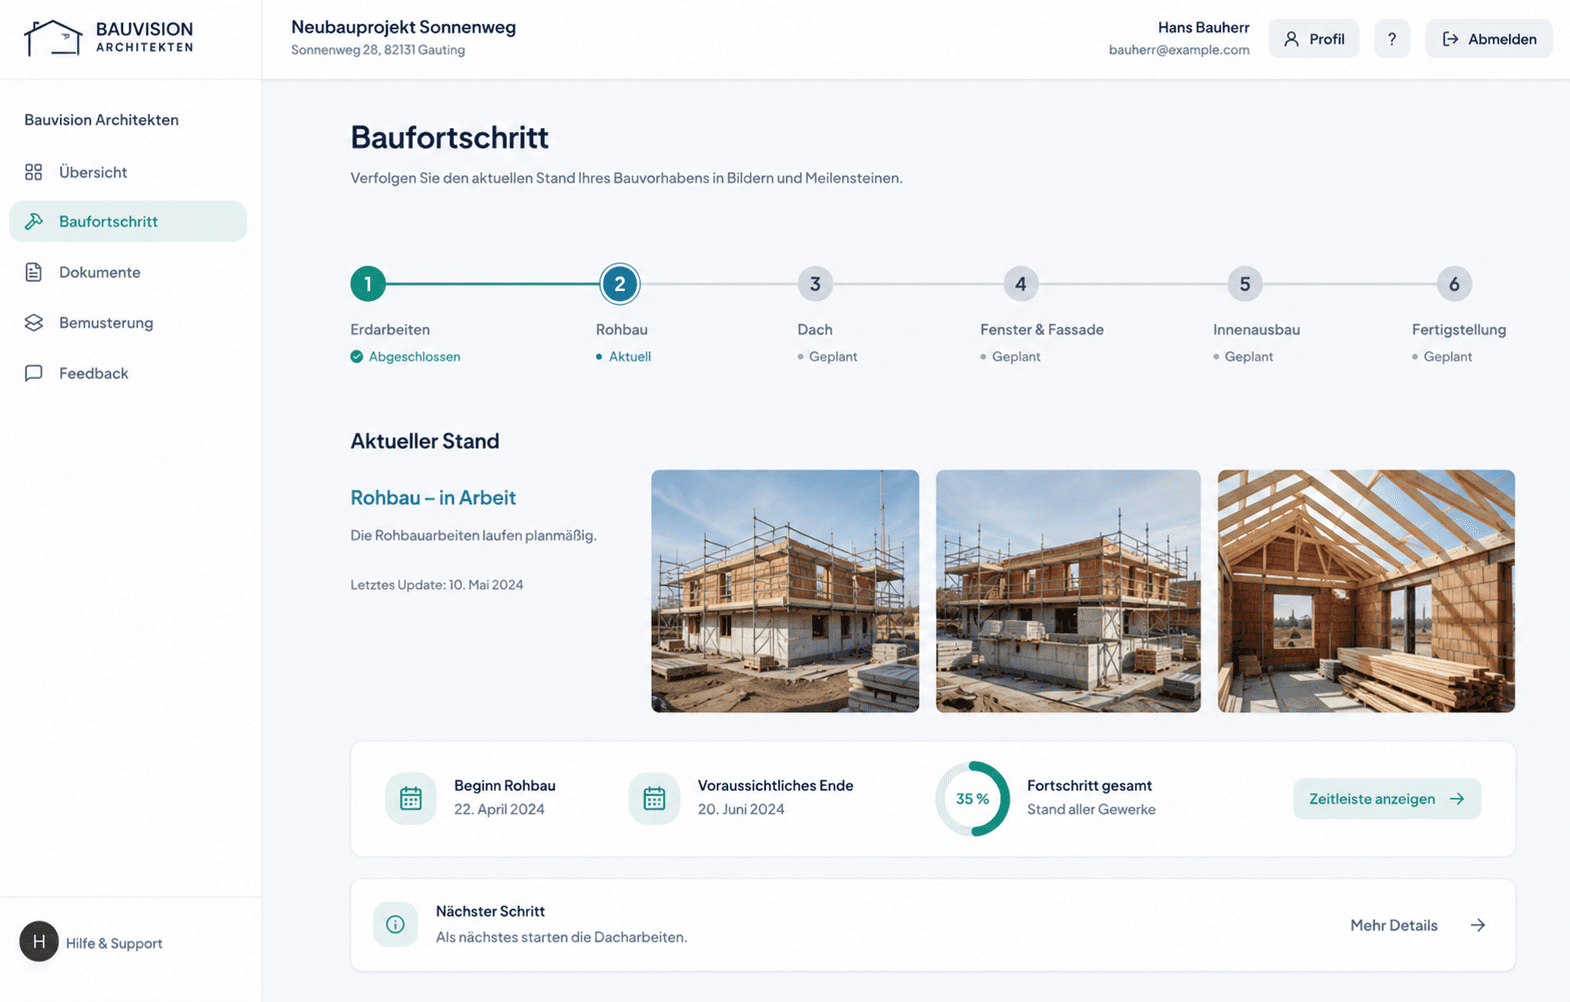Click the Baufortschritt hammer icon in sidebar
This screenshot has width=1570, height=1002.
34,221
